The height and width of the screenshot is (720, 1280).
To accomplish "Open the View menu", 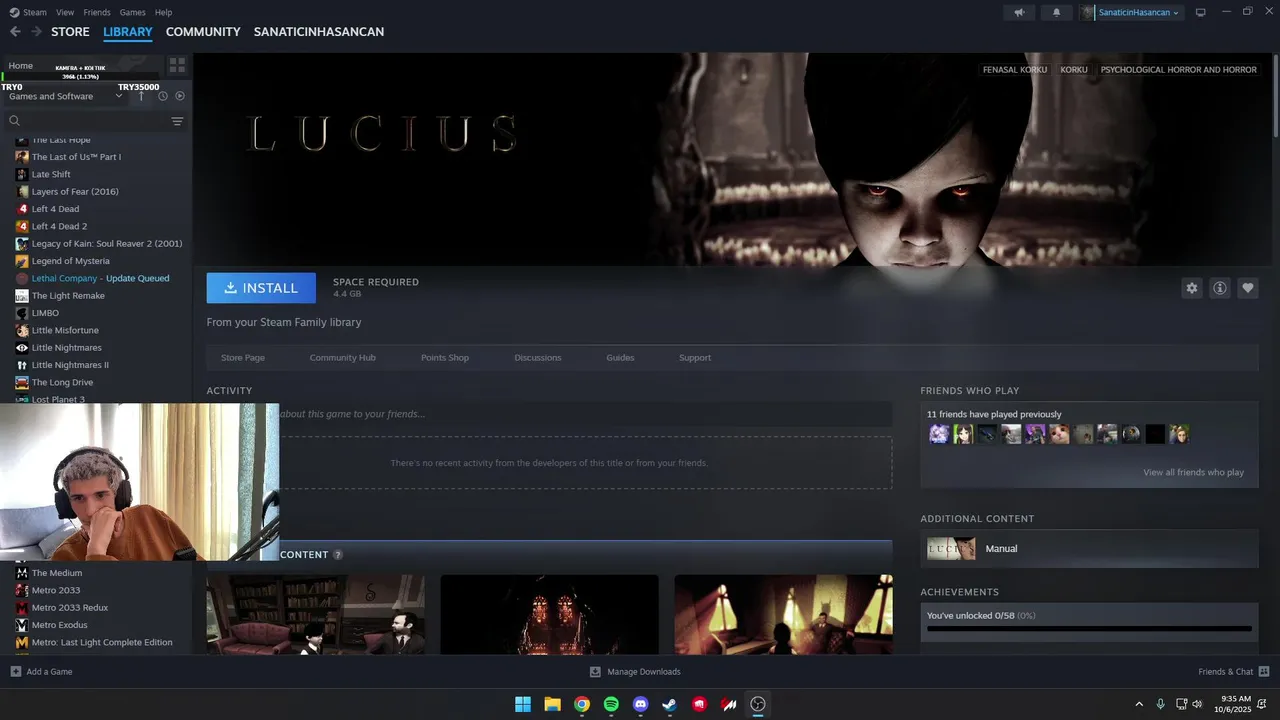I will pos(65,12).
